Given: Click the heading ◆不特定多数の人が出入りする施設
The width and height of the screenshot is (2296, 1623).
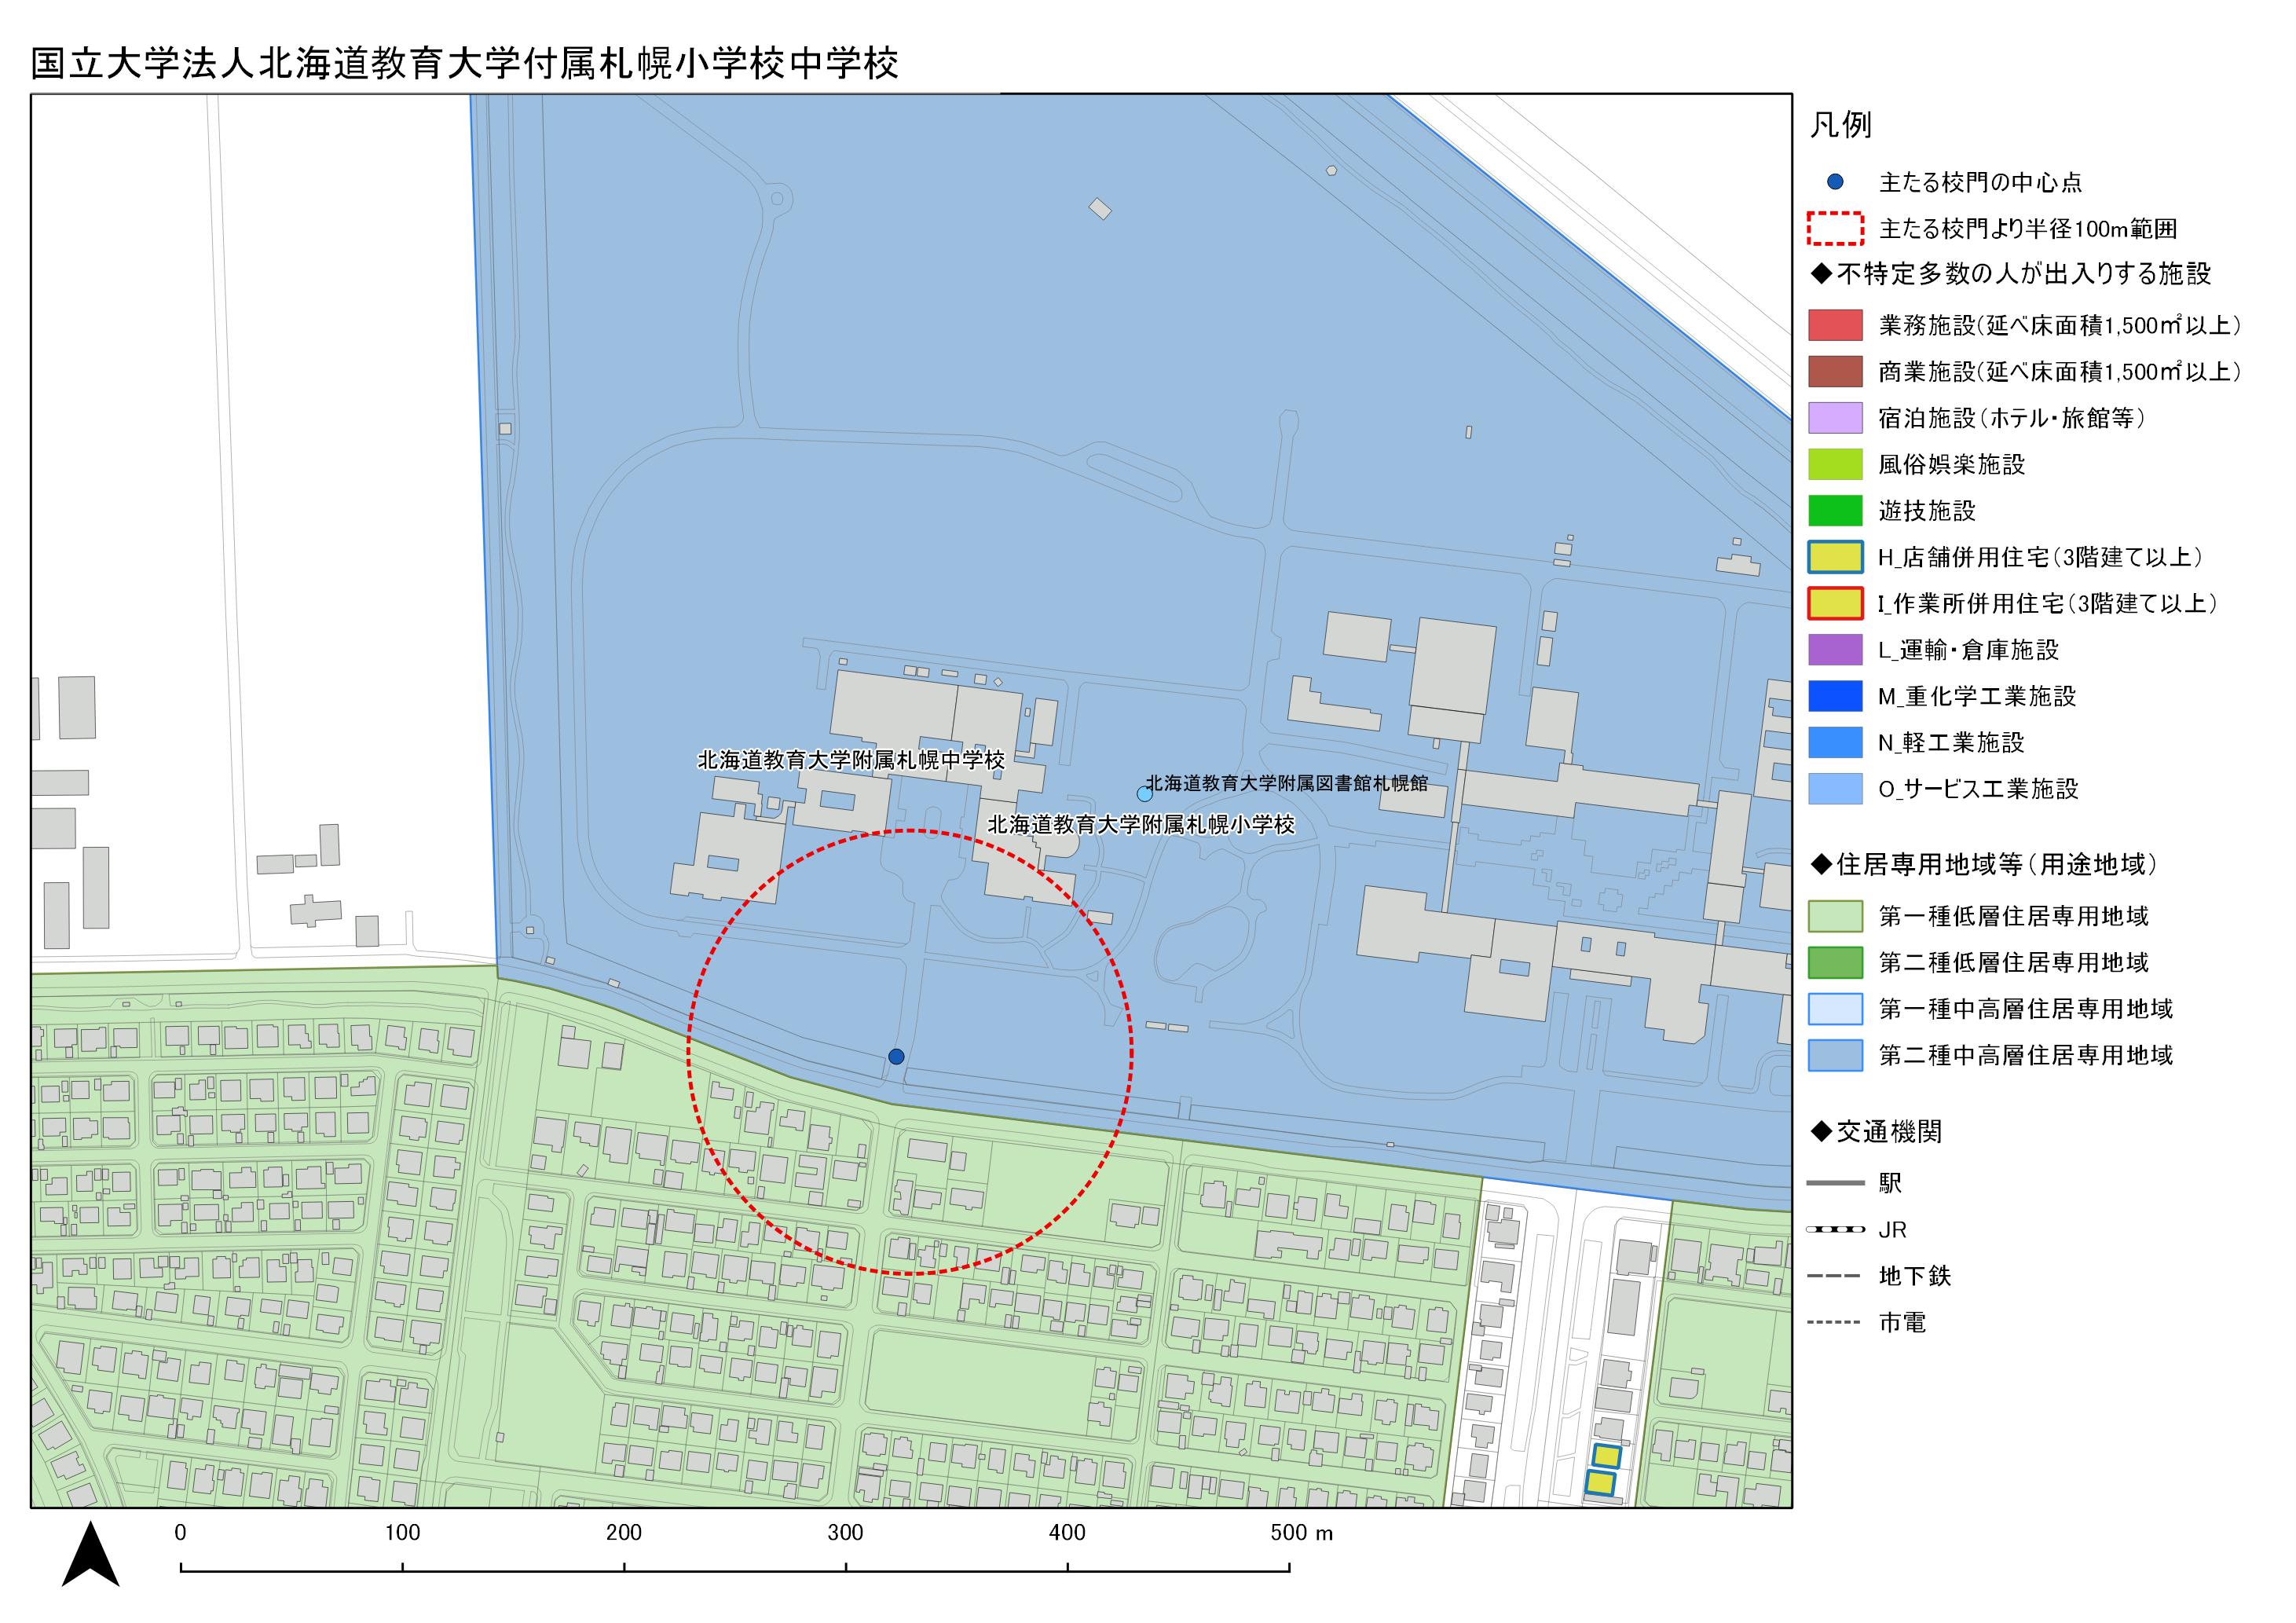Looking at the screenshot, I should tap(2010, 274).
